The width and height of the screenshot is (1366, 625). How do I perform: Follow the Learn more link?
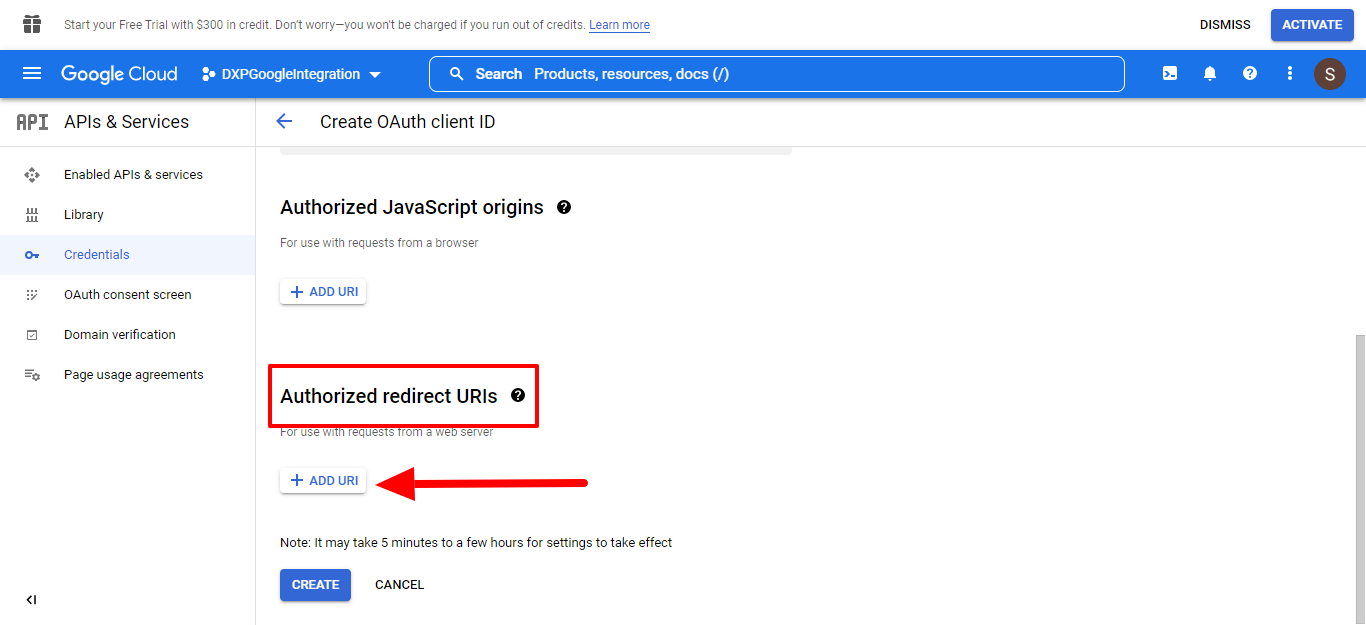tap(619, 25)
